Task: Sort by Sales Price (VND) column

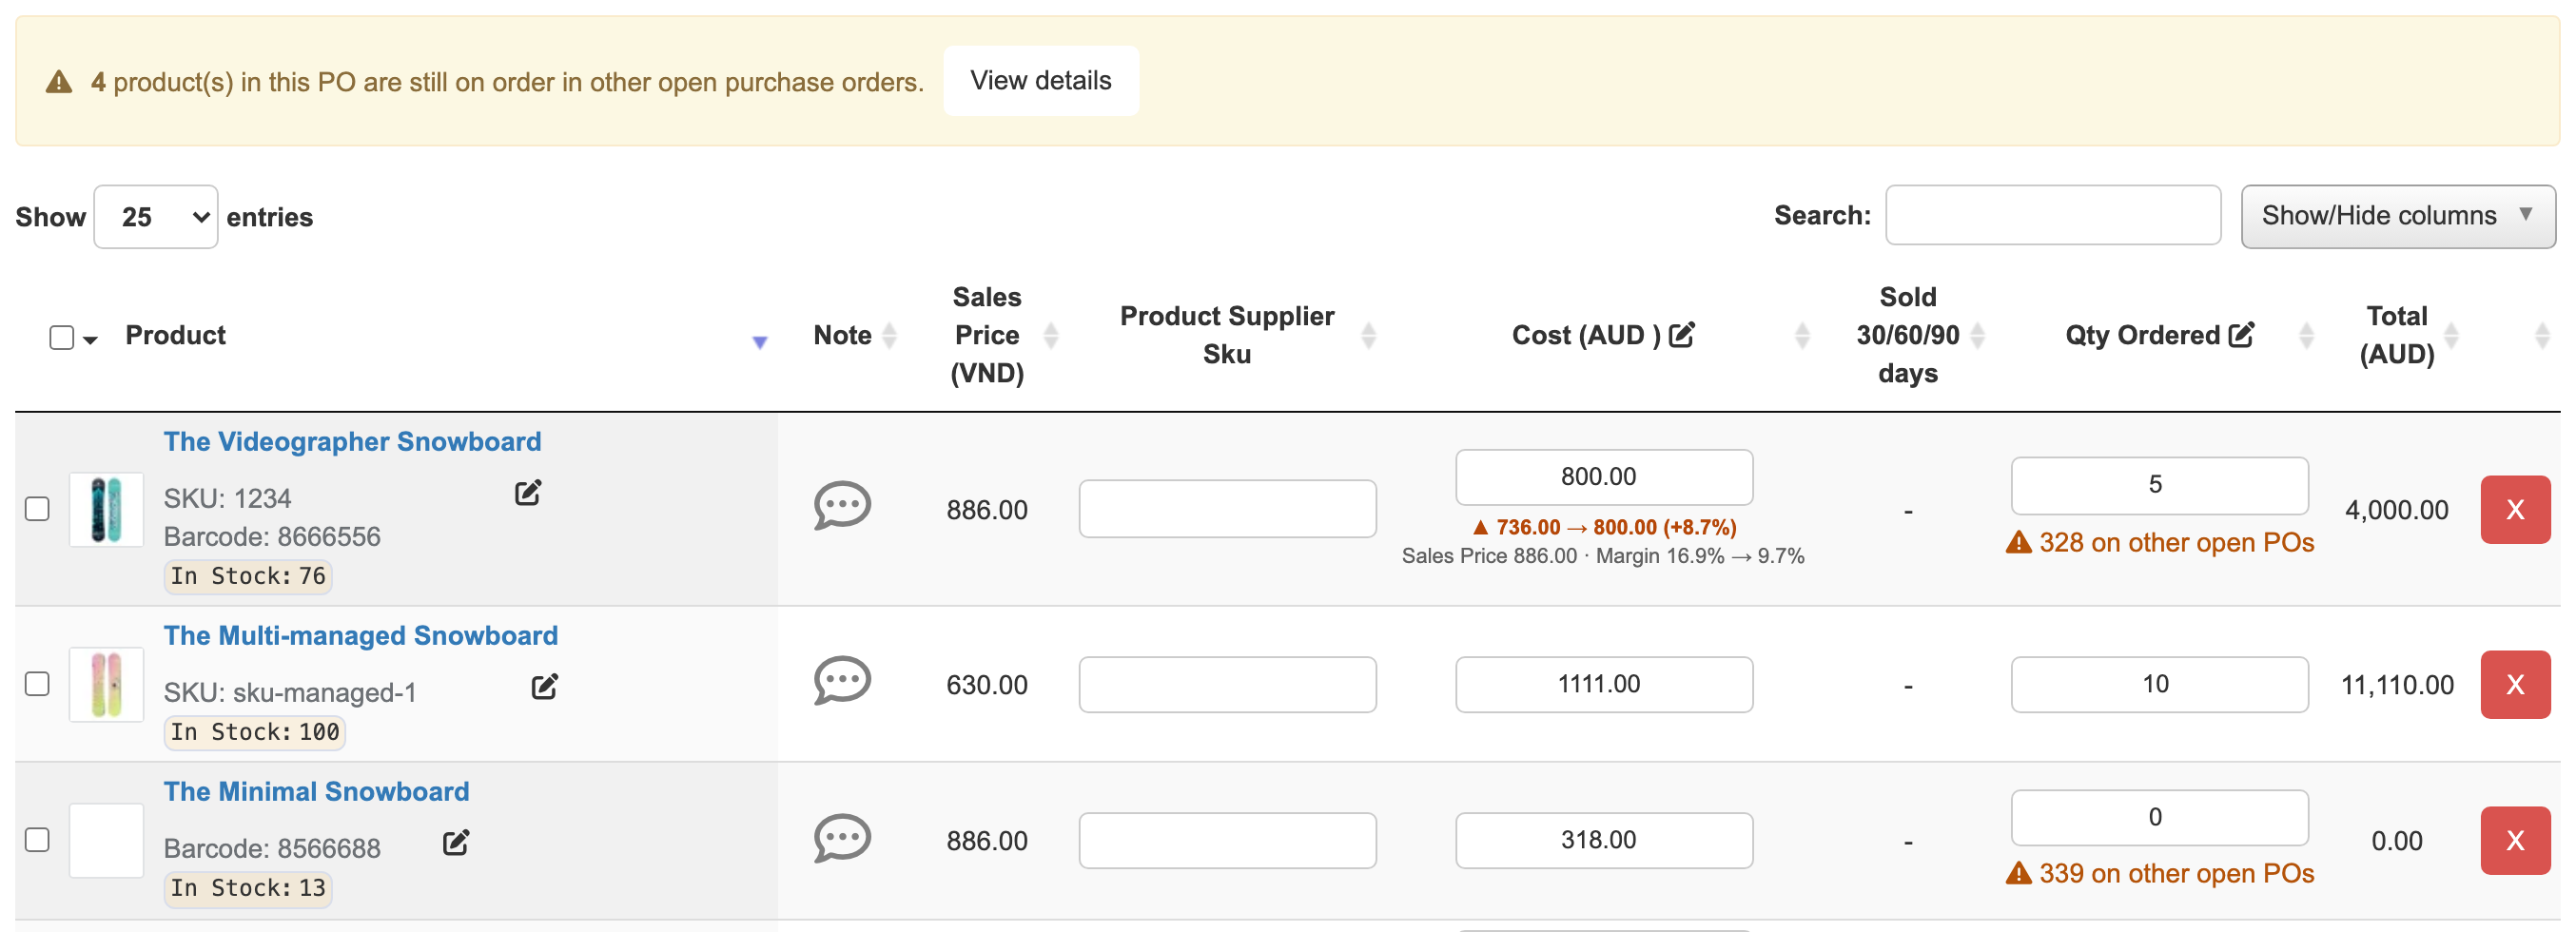Action: (1051, 335)
